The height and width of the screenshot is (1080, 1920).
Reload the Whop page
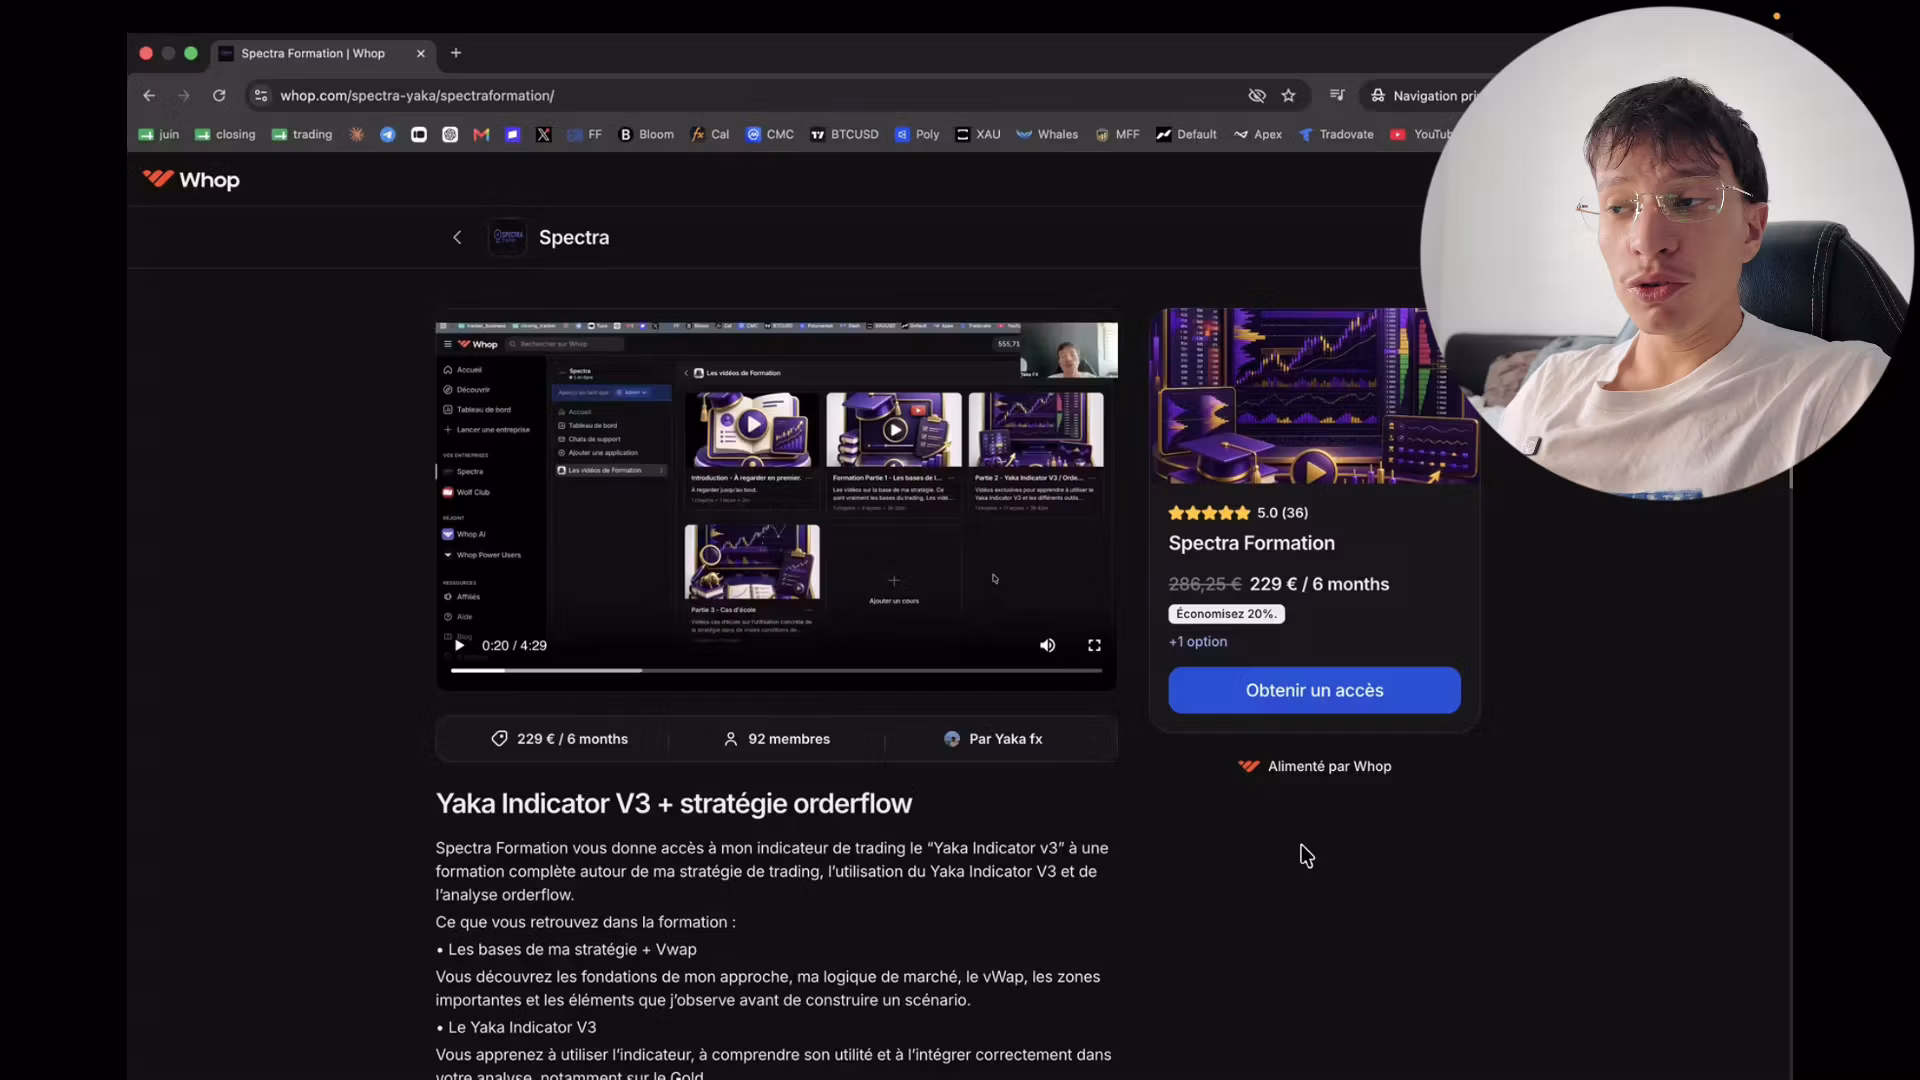click(x=219, y=96)
